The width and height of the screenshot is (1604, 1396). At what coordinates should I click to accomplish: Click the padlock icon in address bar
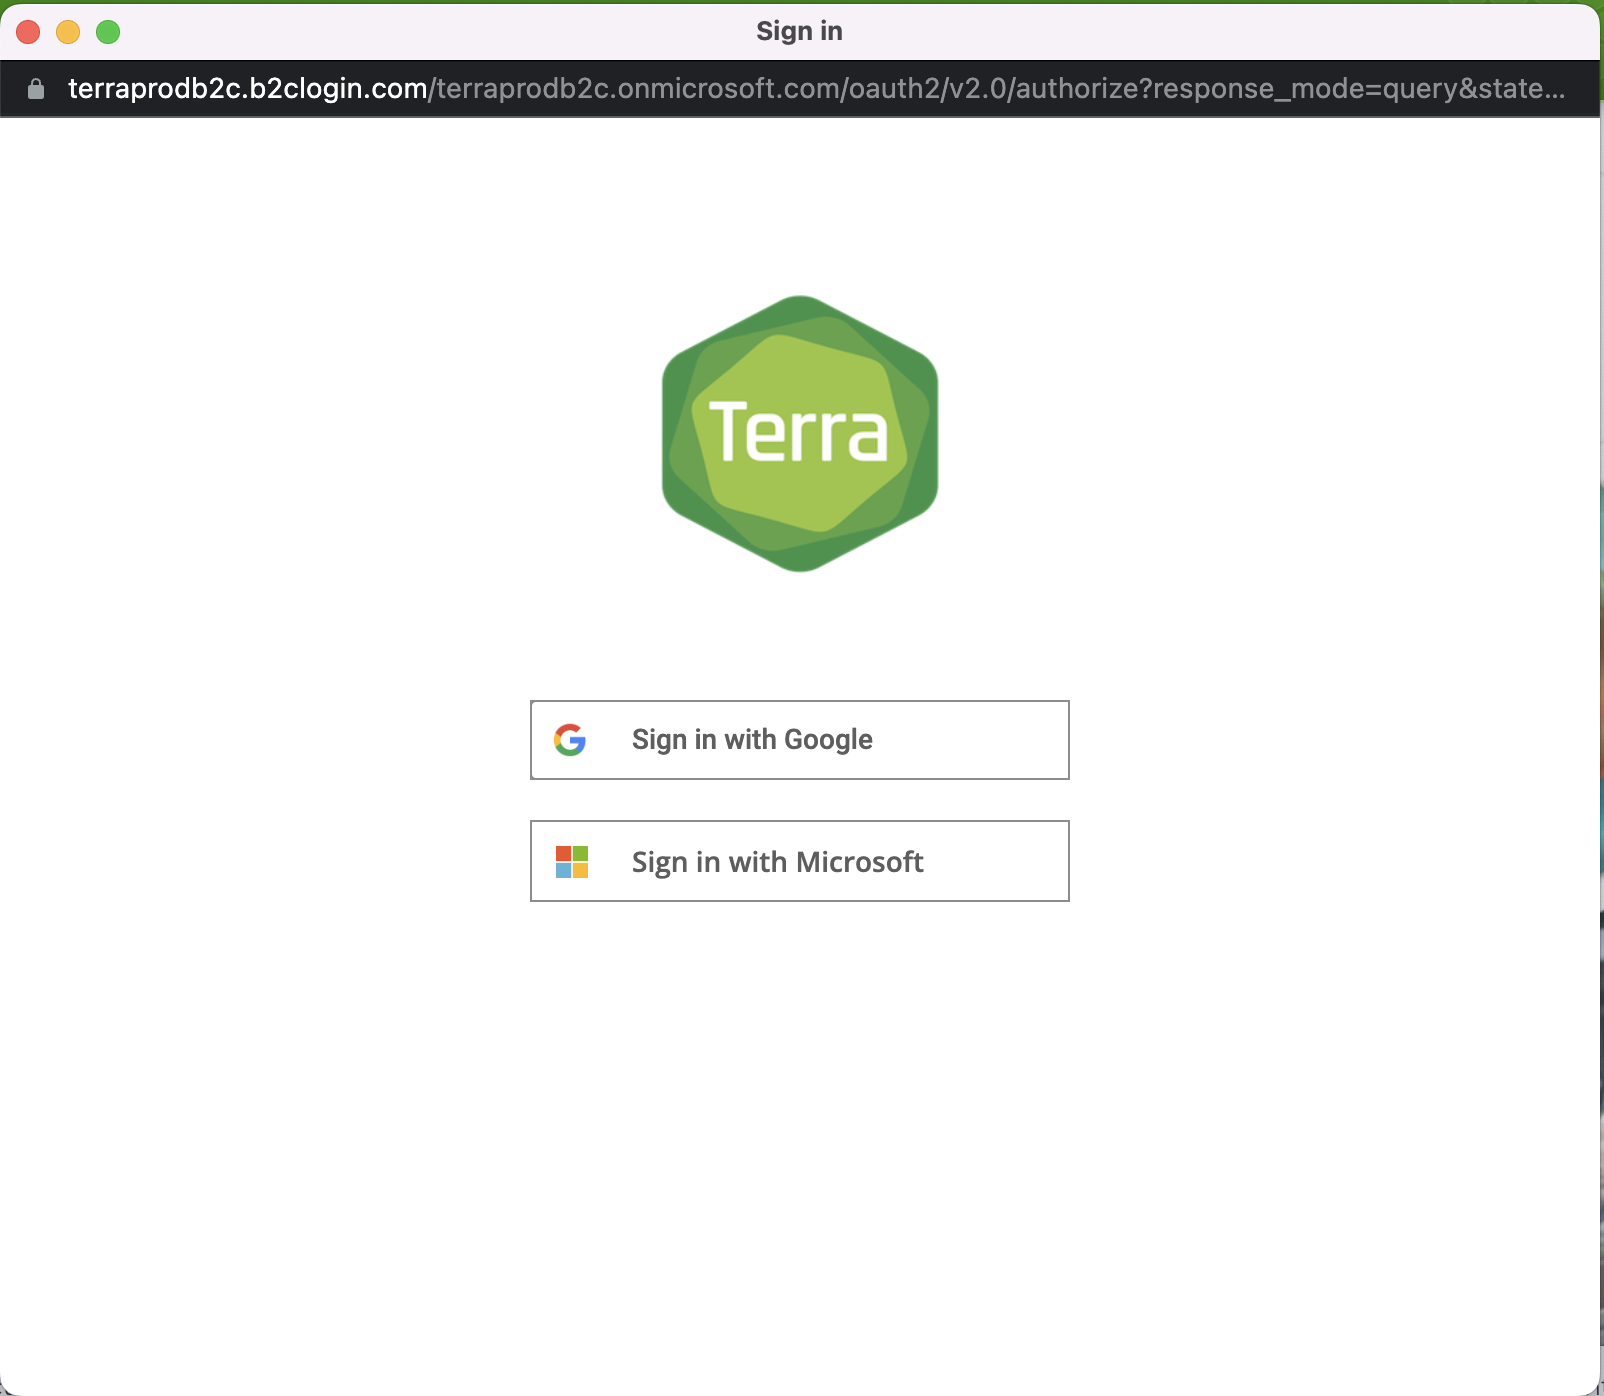(x=36, y=89)
